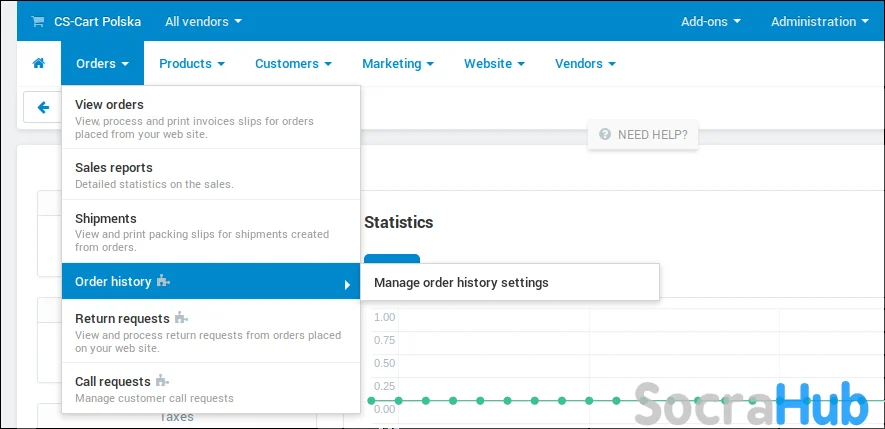Screen dimensions: 885x429
Task: Click the back arrow button
Action: [43, 107]
